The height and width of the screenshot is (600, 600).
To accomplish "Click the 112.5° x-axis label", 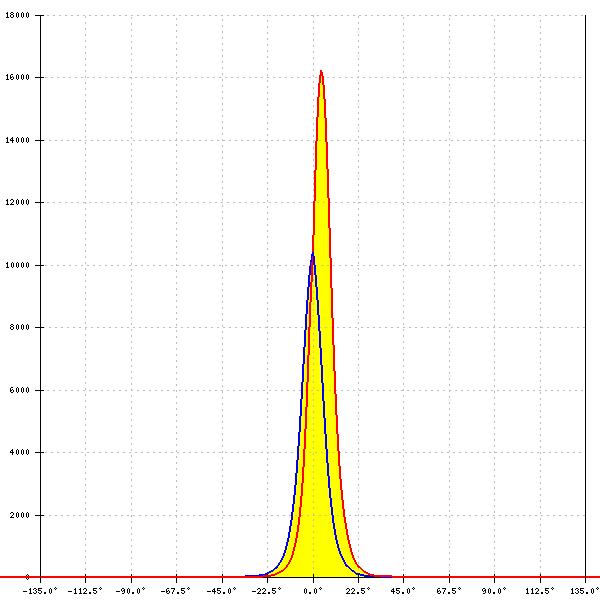I will 540,591.
